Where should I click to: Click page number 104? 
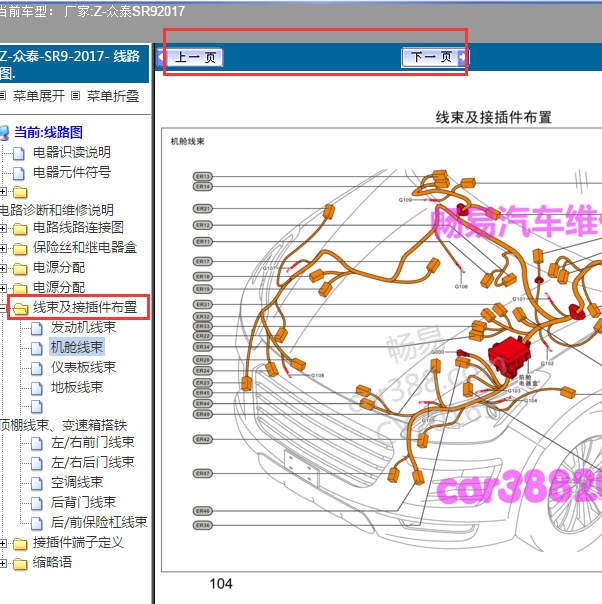[x=221, y=584]
